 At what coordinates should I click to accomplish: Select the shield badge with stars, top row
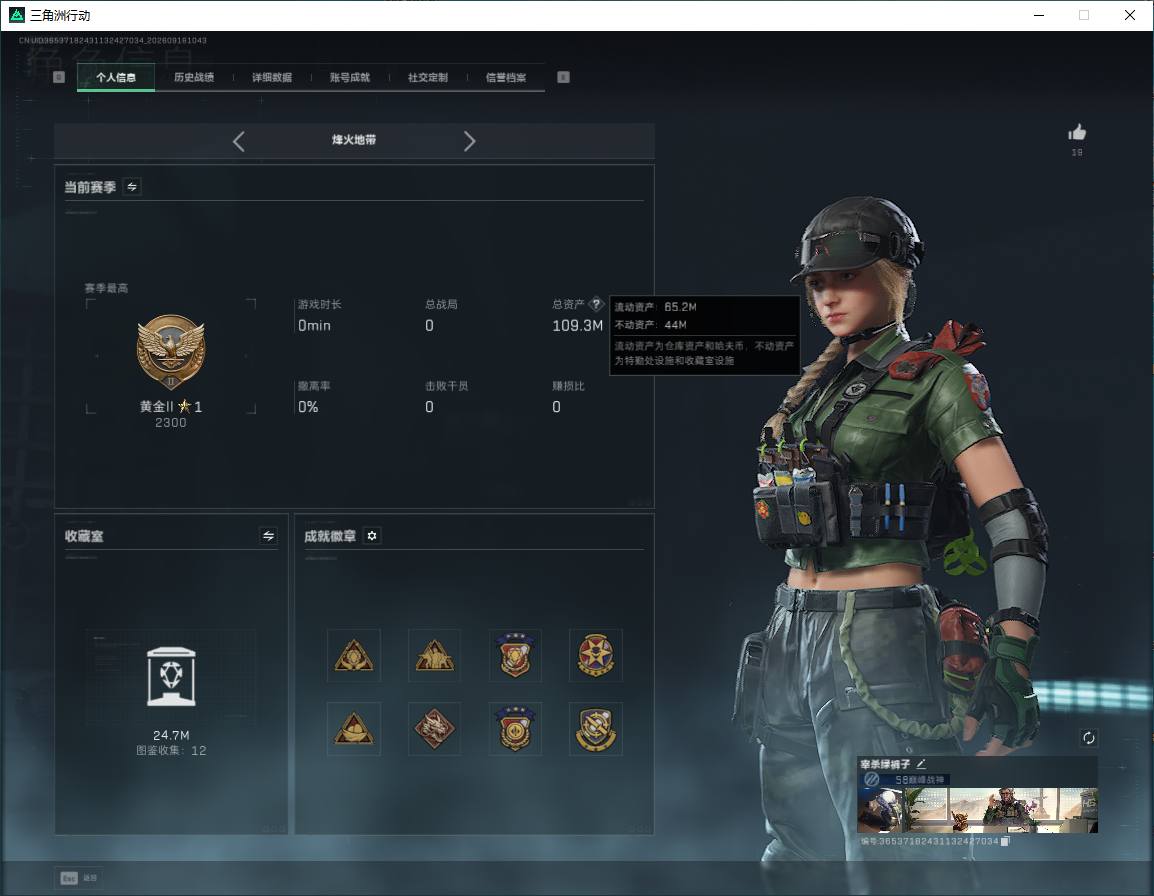coord(515,655)
